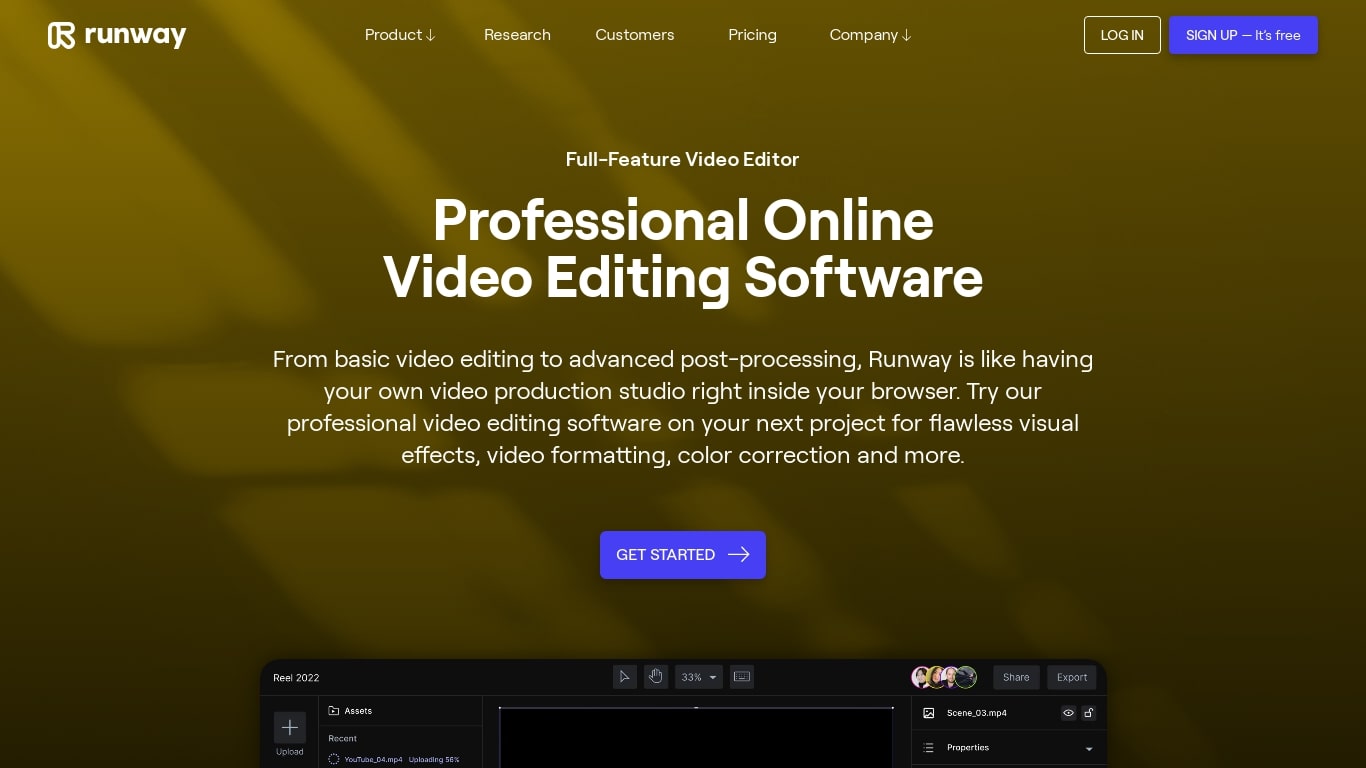Open the 33% zoom dropdown
Viewport: 1366px width, 768px height.
[699, 677]
